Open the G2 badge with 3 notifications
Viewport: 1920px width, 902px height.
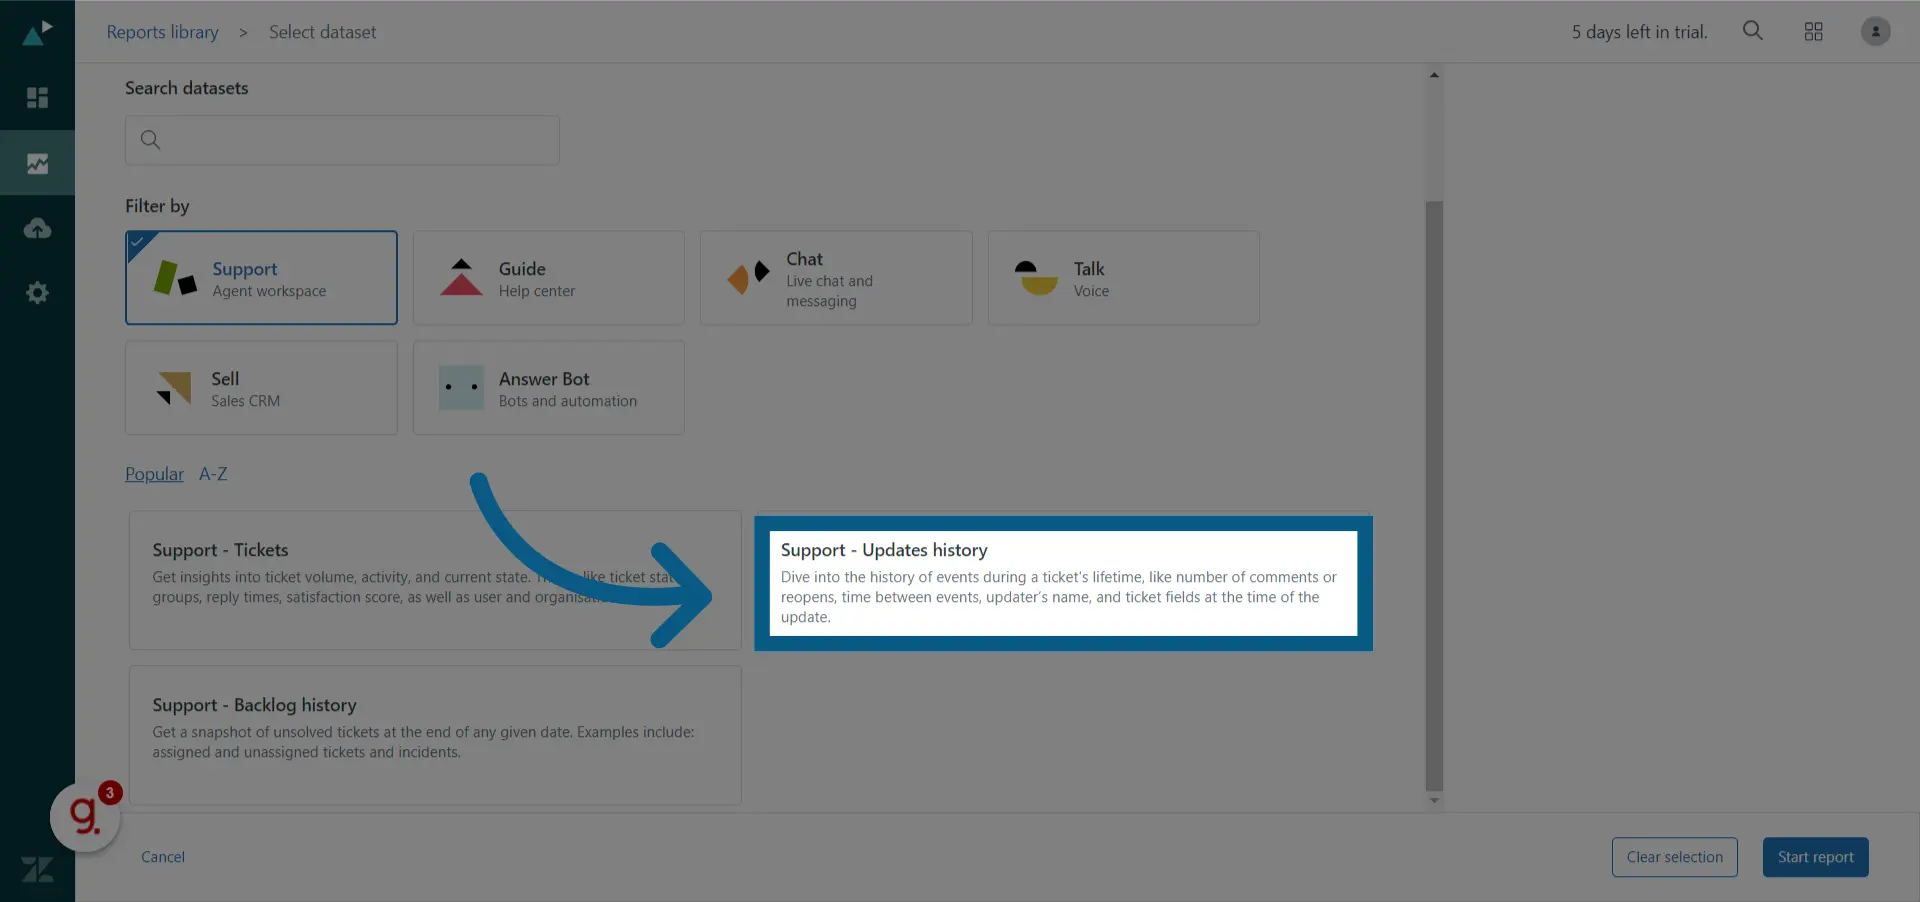click(86, 816)
